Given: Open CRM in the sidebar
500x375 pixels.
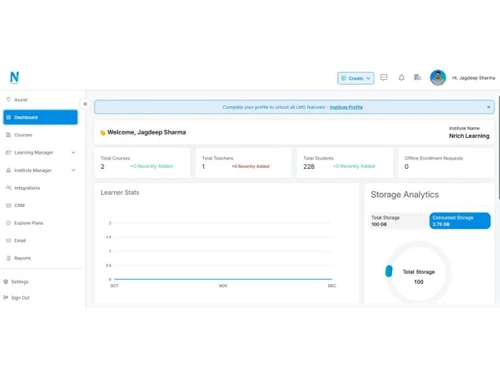Looking at the screenshot, I should [40, 205].
